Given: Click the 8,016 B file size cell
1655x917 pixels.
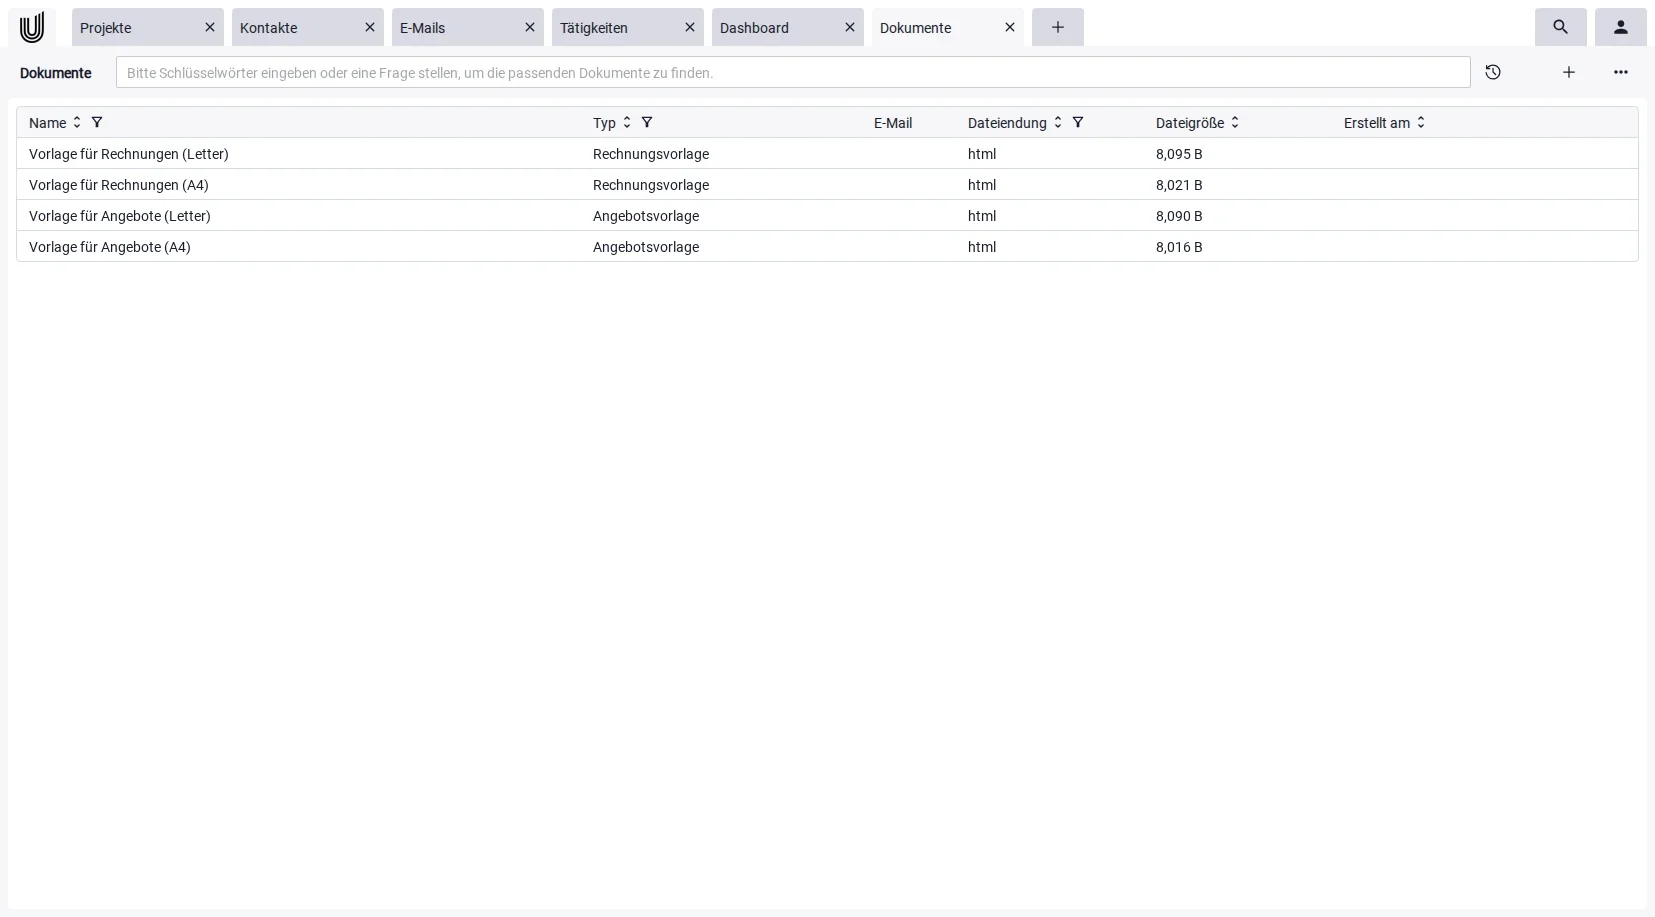Looking at the screenshot, I should (1179, 247).
